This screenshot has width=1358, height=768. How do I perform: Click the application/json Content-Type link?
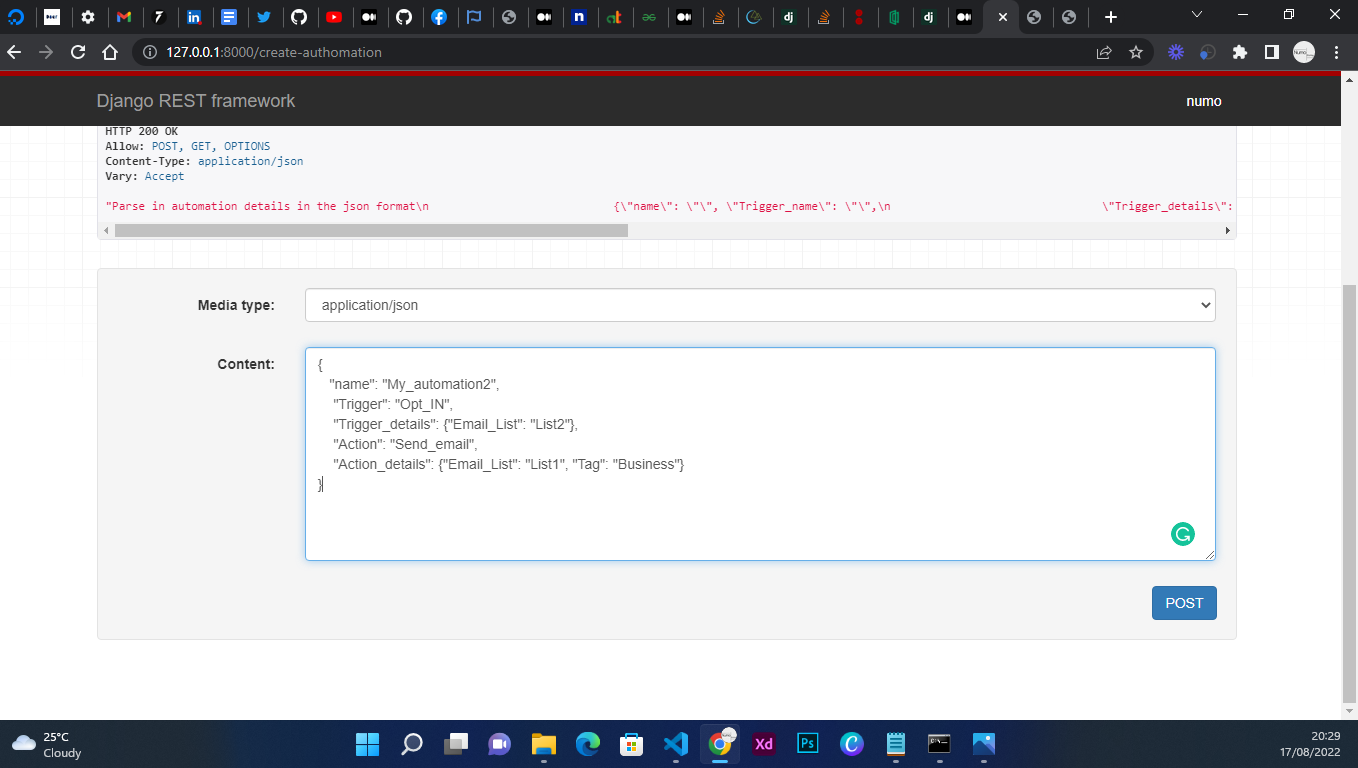pyautogui.click(x=251, y=161)
